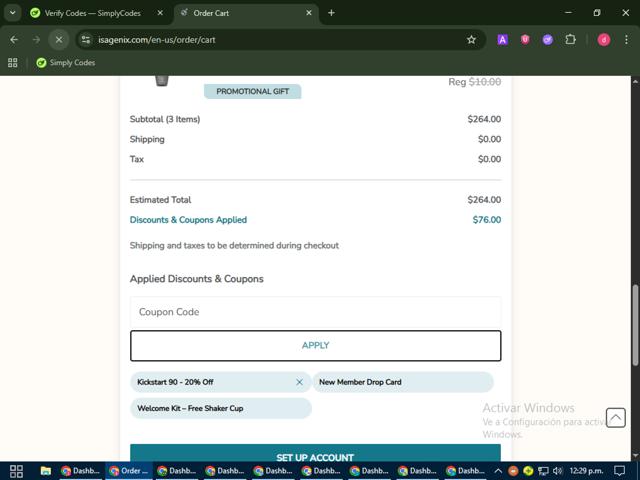The height and width of the screenshot is (480, 640).
Task: Open the Windows notification center
Action: click(x=620, y=471)
